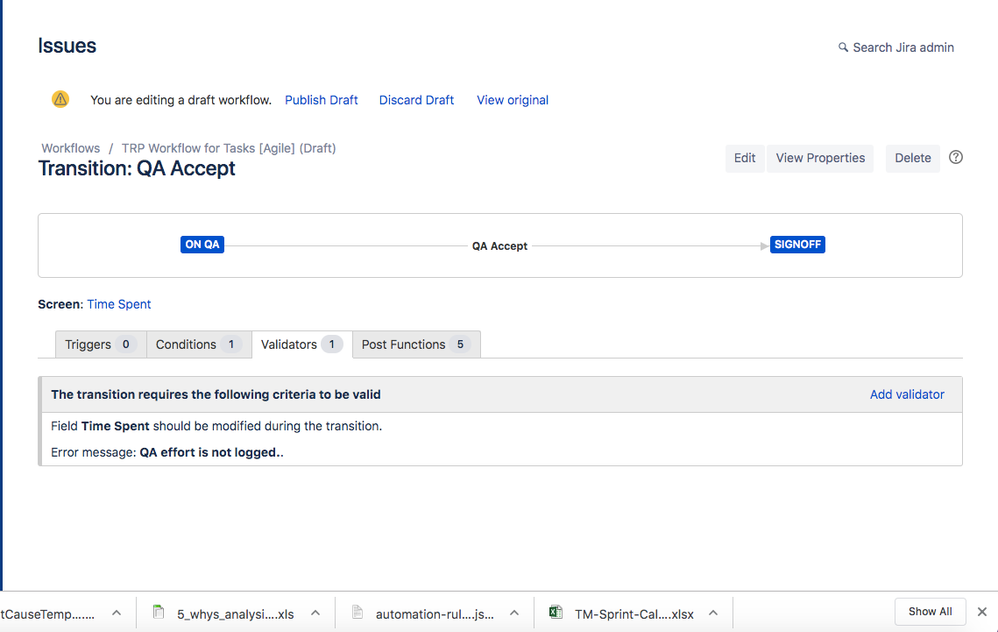998x632 pixels.
Task: Click the automation-rul js file icon
Action: point(357,612)
